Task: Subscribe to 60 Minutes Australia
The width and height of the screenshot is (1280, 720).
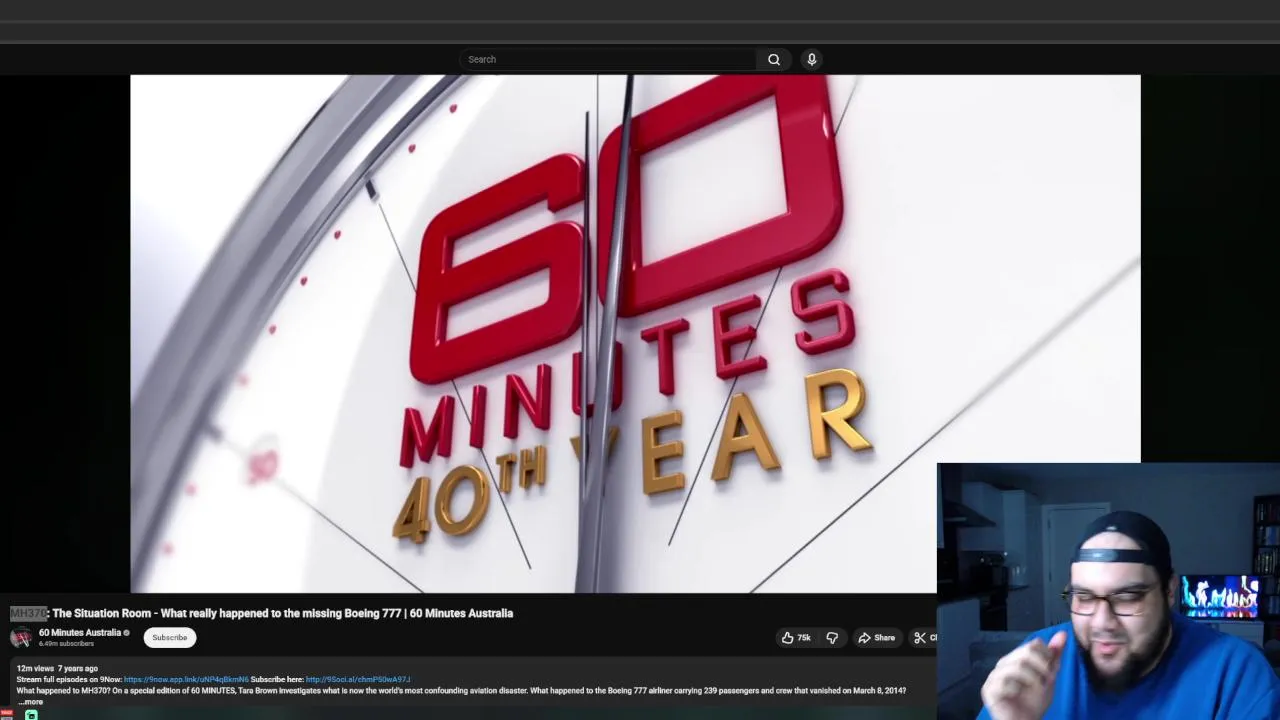Action: point(169,638)
